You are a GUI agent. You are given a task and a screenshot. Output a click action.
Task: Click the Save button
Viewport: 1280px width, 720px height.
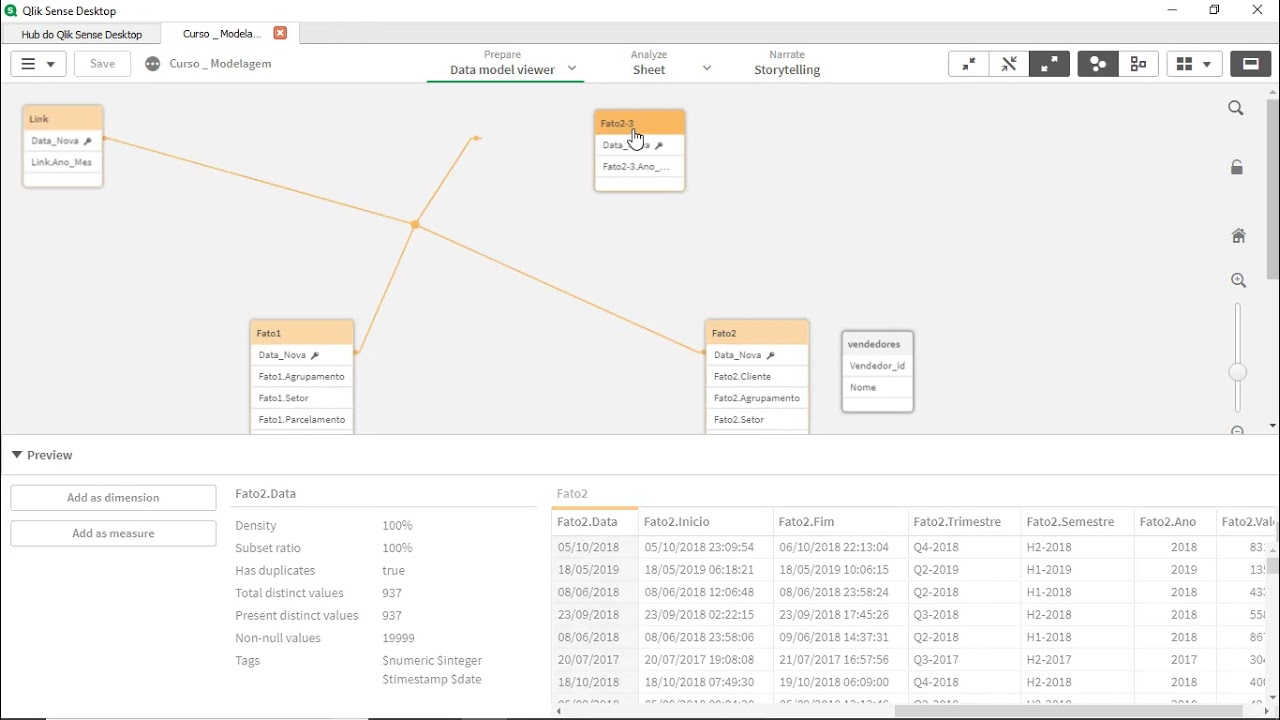click(x=102, y=64)
